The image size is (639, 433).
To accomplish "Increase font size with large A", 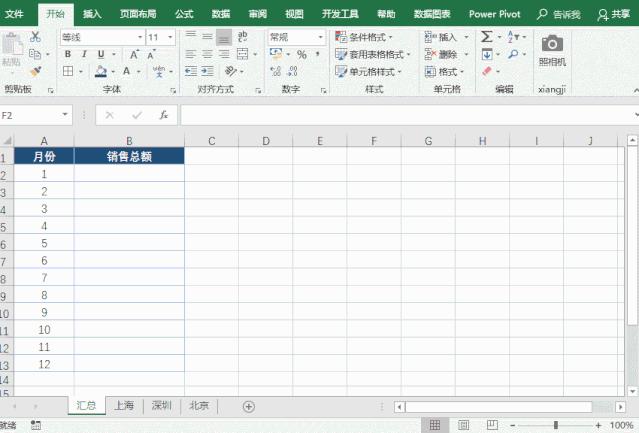I will pos(134,55).
